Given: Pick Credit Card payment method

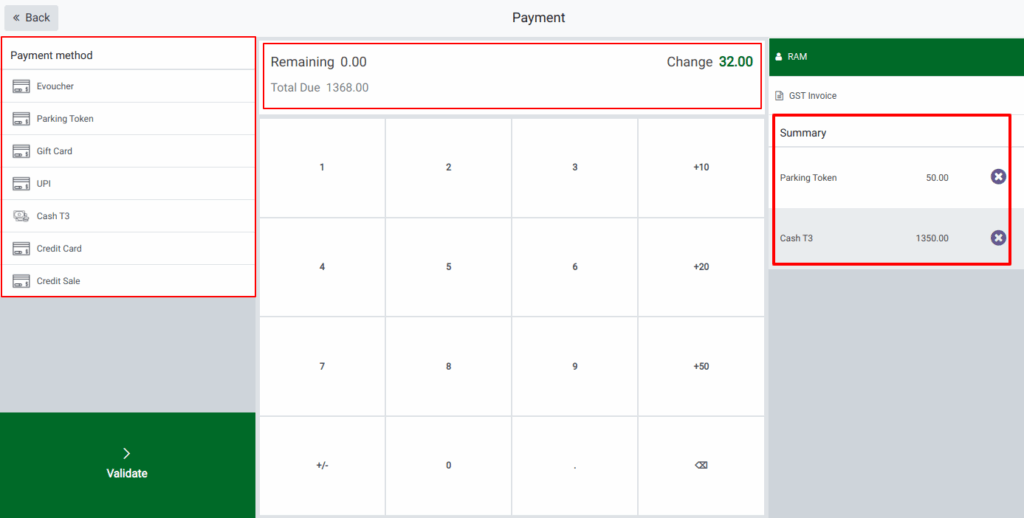Looking at the screenshot, I should pyautogui.click(x=128, y=248).
